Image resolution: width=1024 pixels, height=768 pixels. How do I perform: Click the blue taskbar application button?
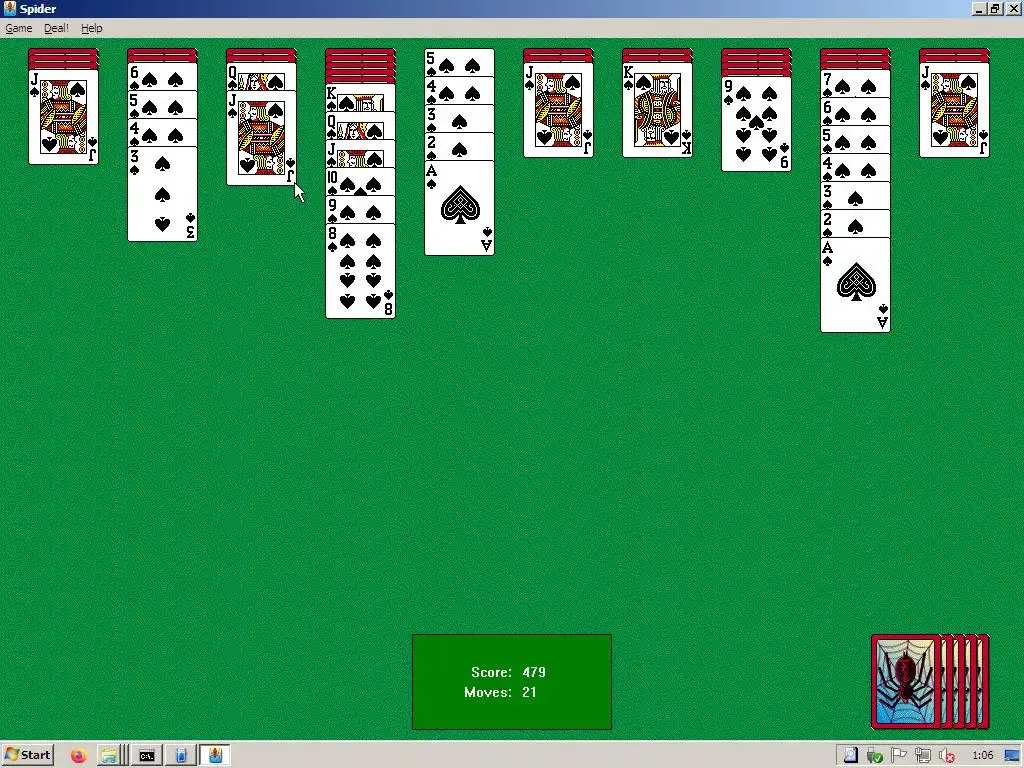(181, 756)
